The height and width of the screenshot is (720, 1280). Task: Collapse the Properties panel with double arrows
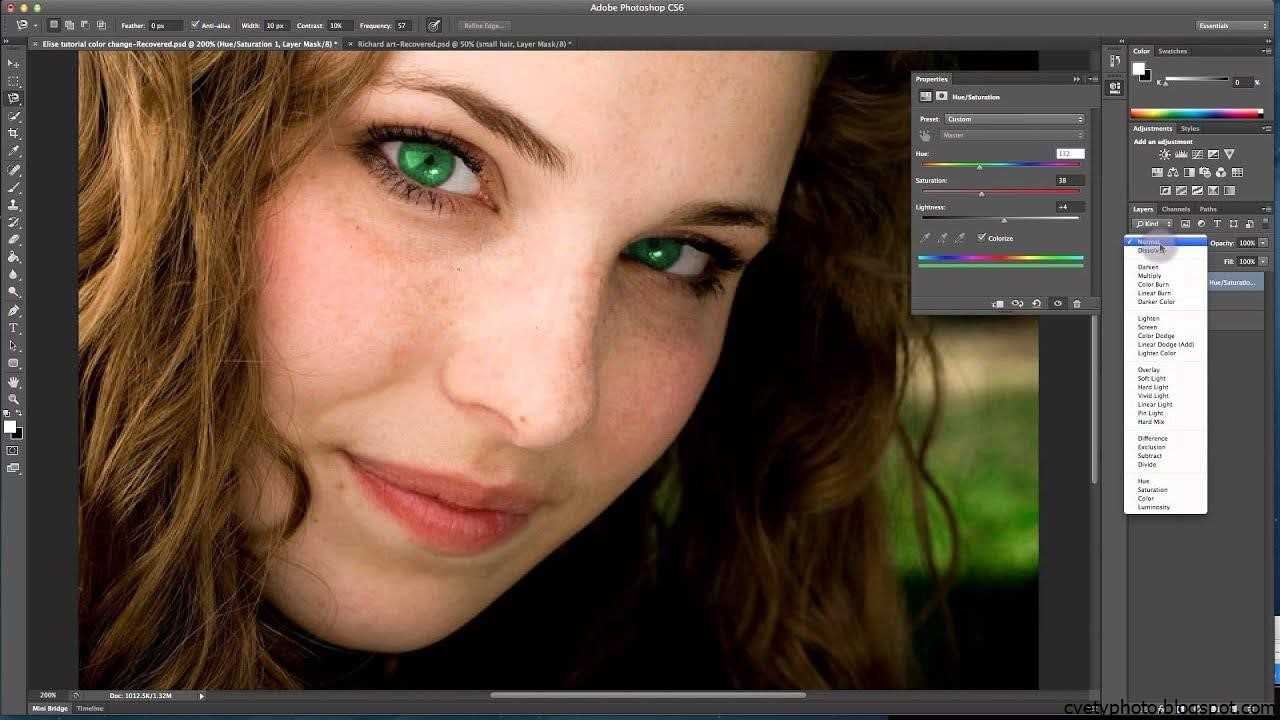tap(1077, 79)
